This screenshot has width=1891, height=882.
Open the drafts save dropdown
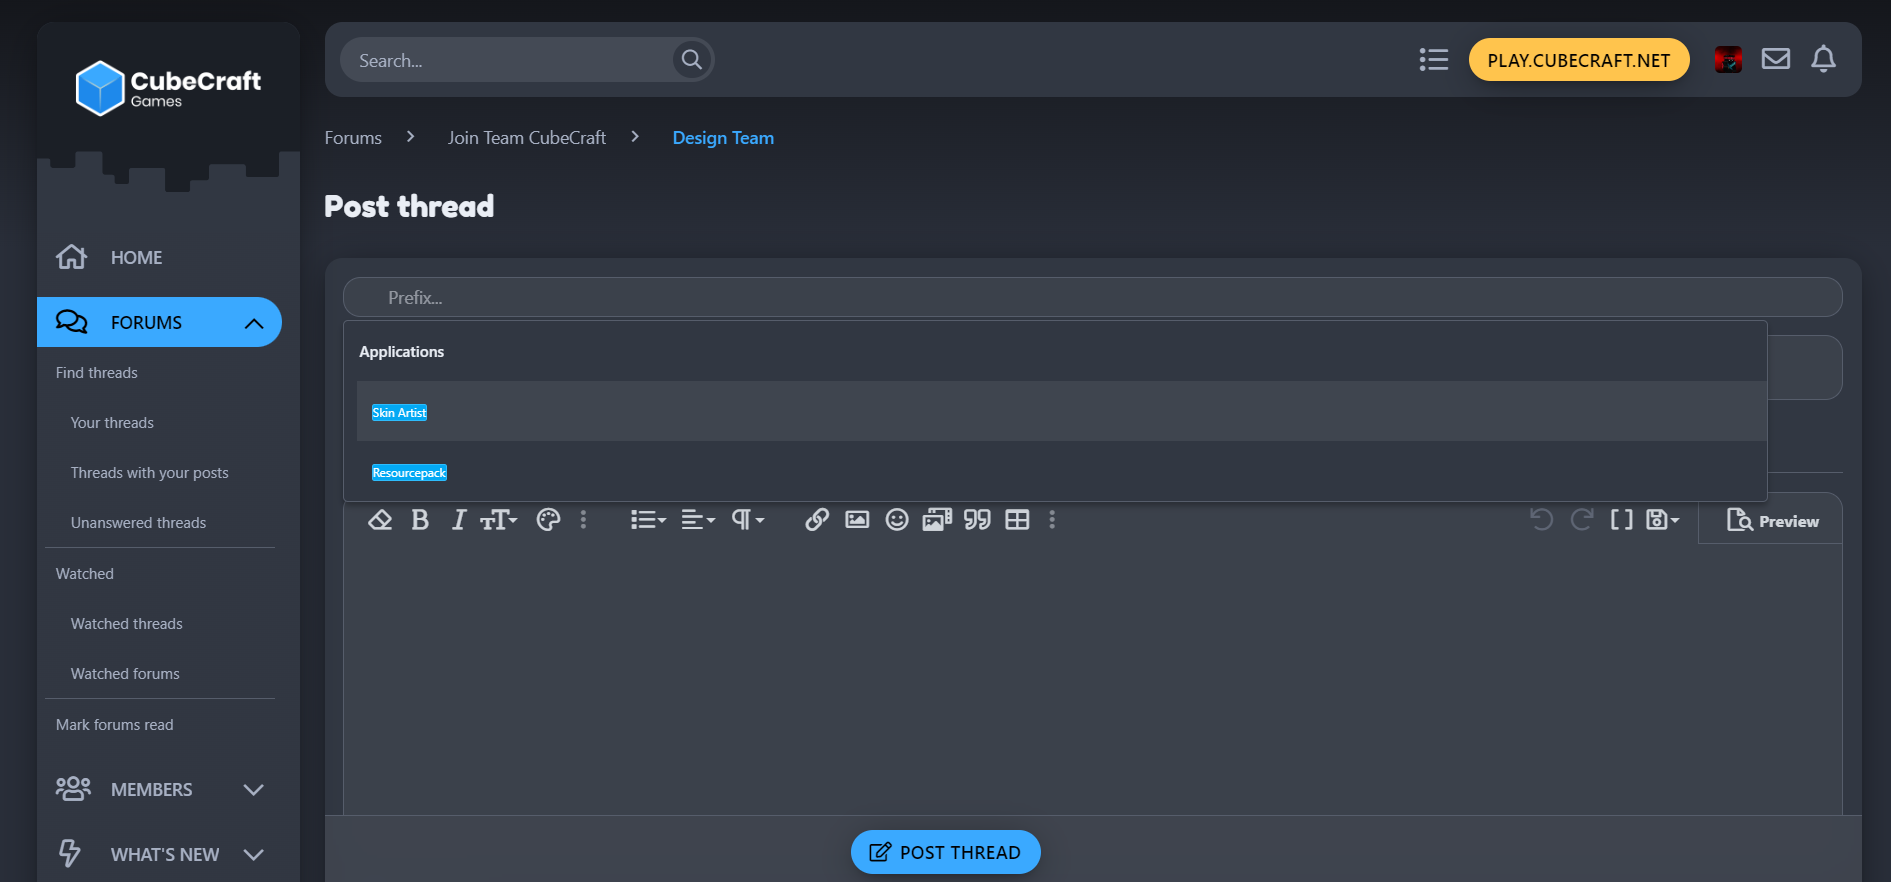click(x=1662, y=519)
